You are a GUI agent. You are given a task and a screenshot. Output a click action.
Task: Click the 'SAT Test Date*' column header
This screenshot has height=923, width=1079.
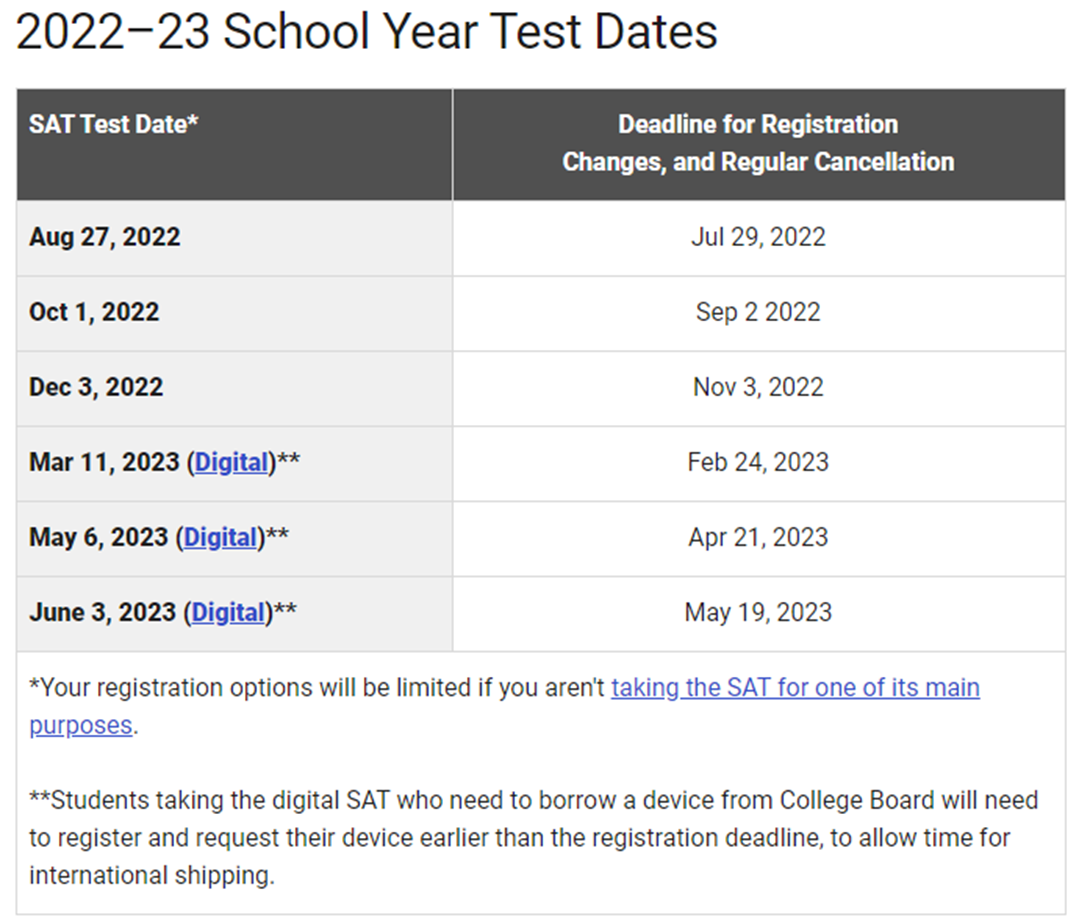(x=235, y=145)
